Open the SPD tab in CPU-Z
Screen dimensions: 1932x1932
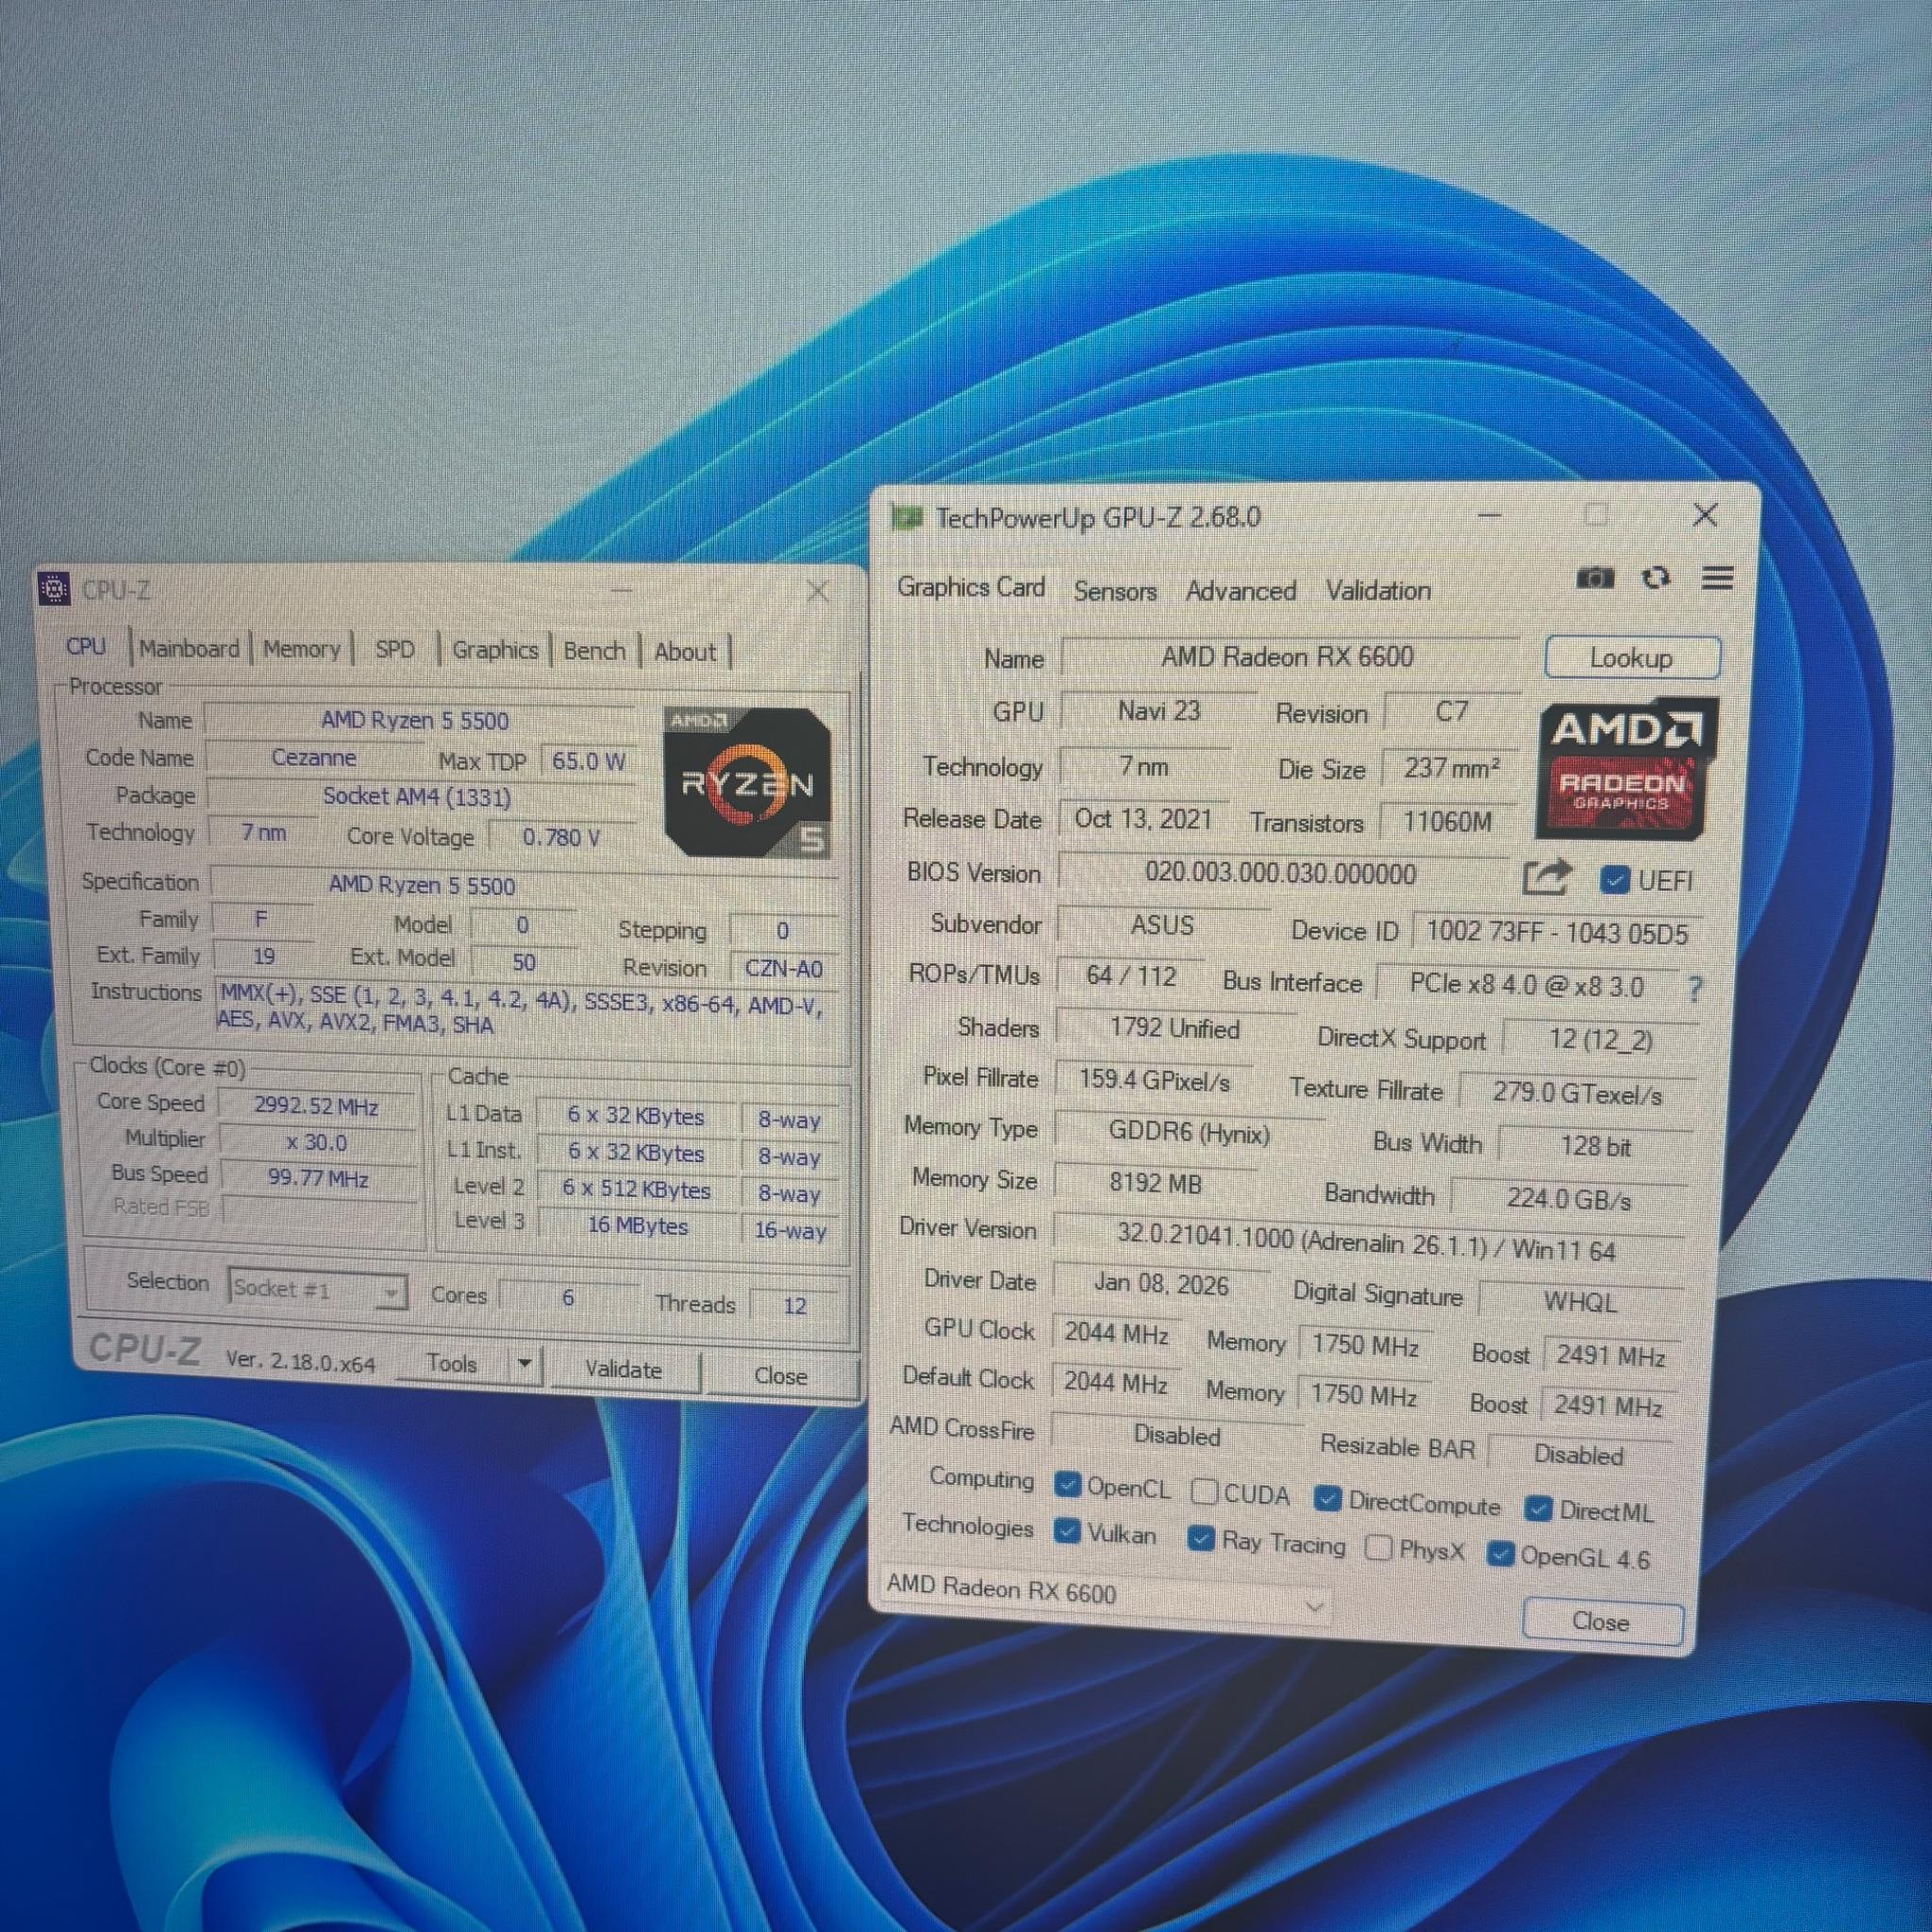click(395, 649)
